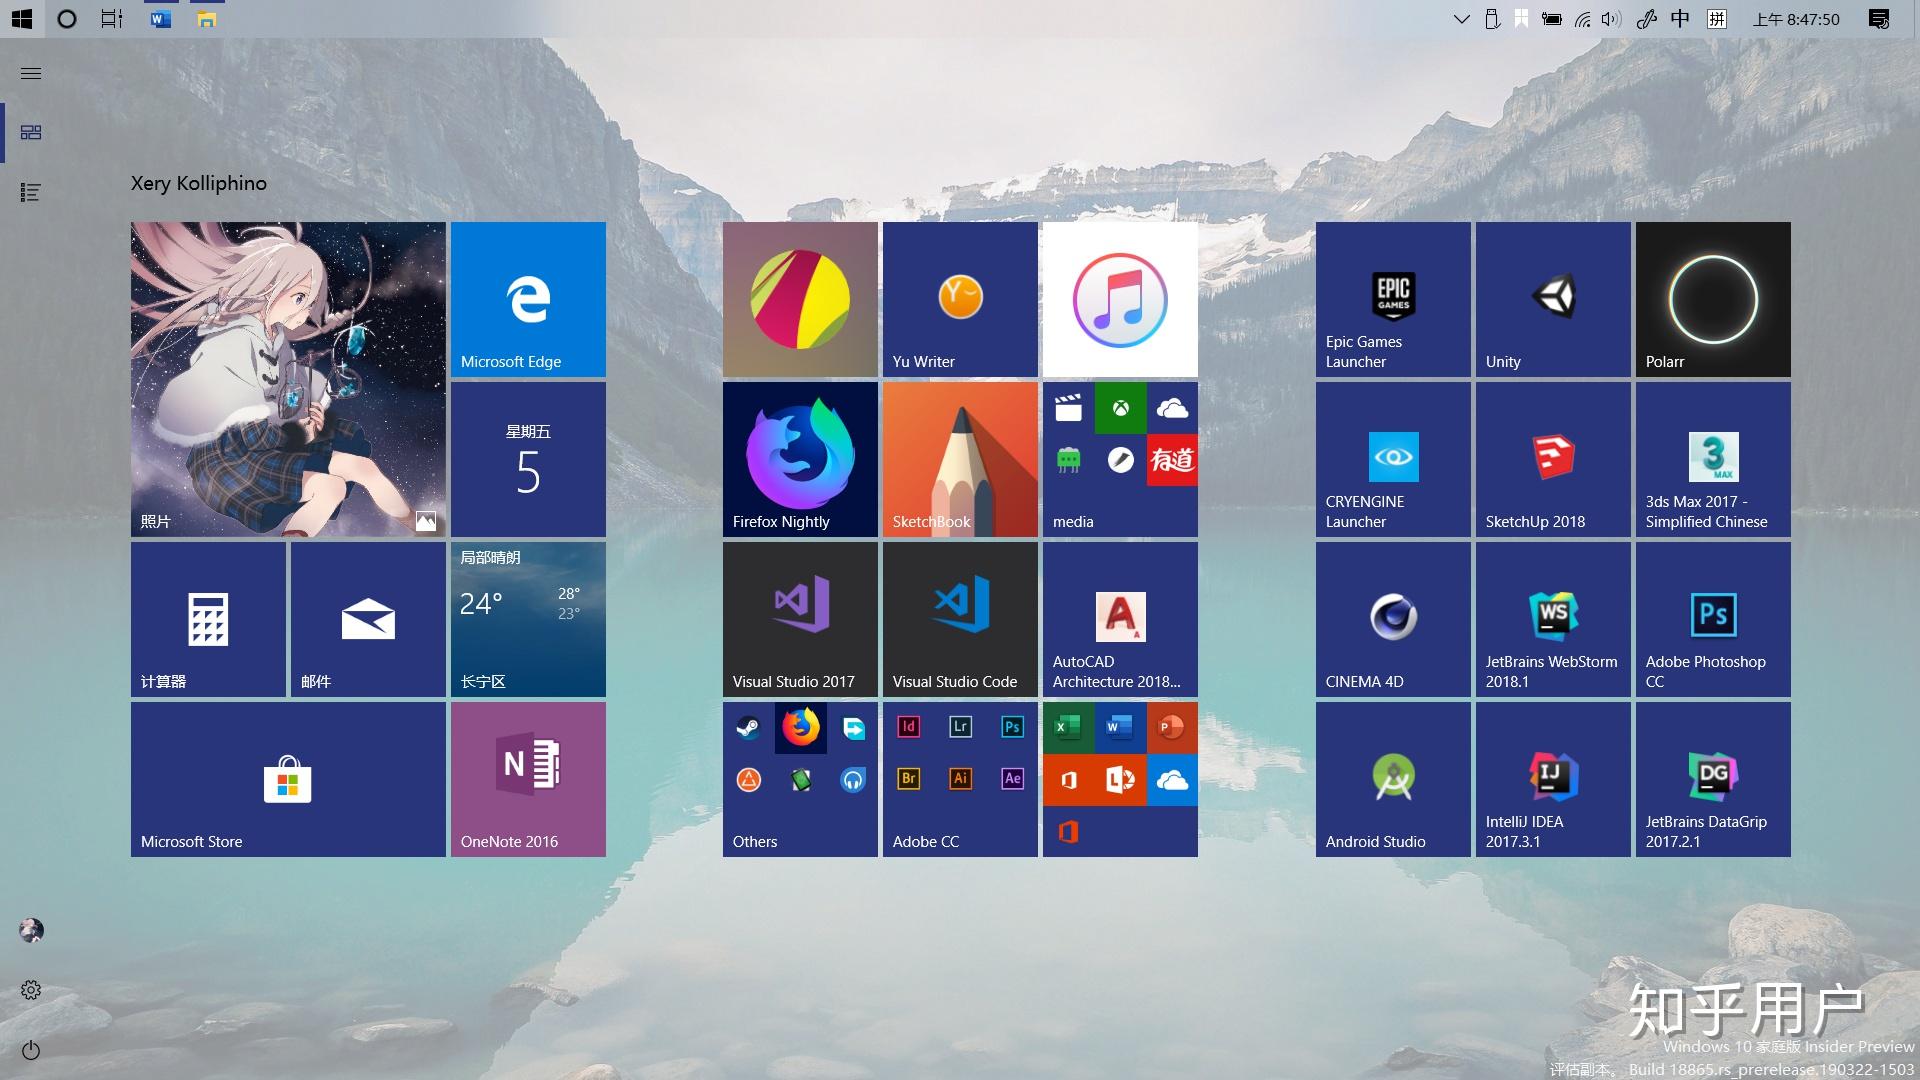Image resolution: width=1920 pixels, height=1080 pixels.
Task: Open the Microsoft Edge tile
Action: tap(528, 299)
